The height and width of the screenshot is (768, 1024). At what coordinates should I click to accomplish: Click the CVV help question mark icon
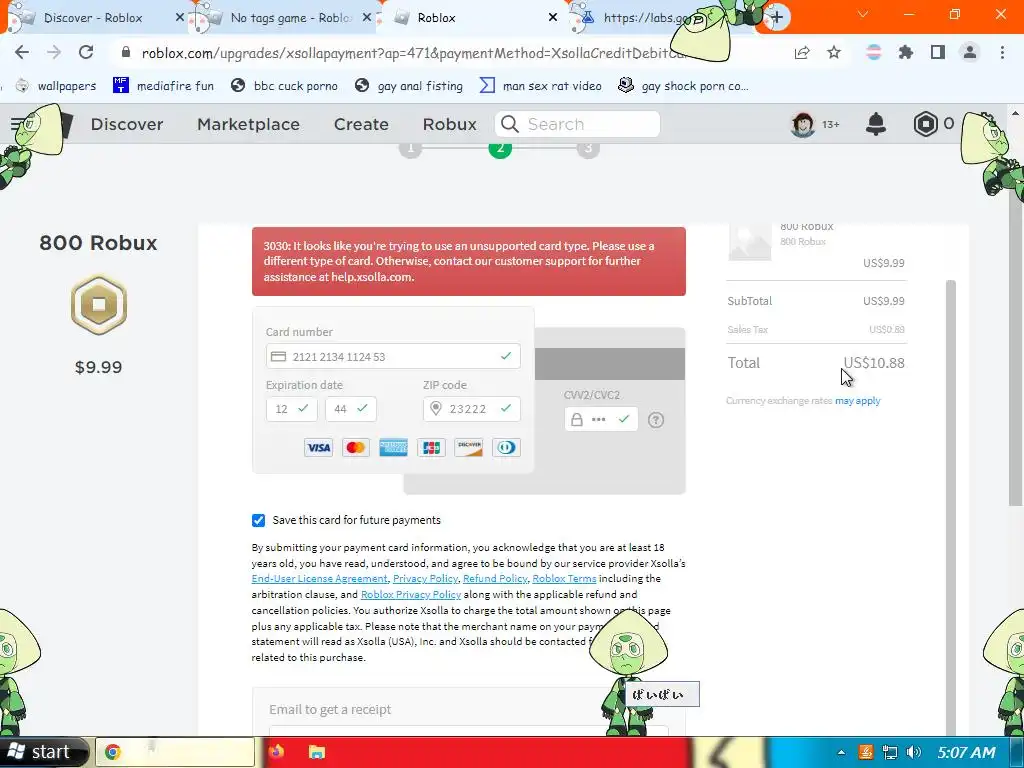pos(656,420)
